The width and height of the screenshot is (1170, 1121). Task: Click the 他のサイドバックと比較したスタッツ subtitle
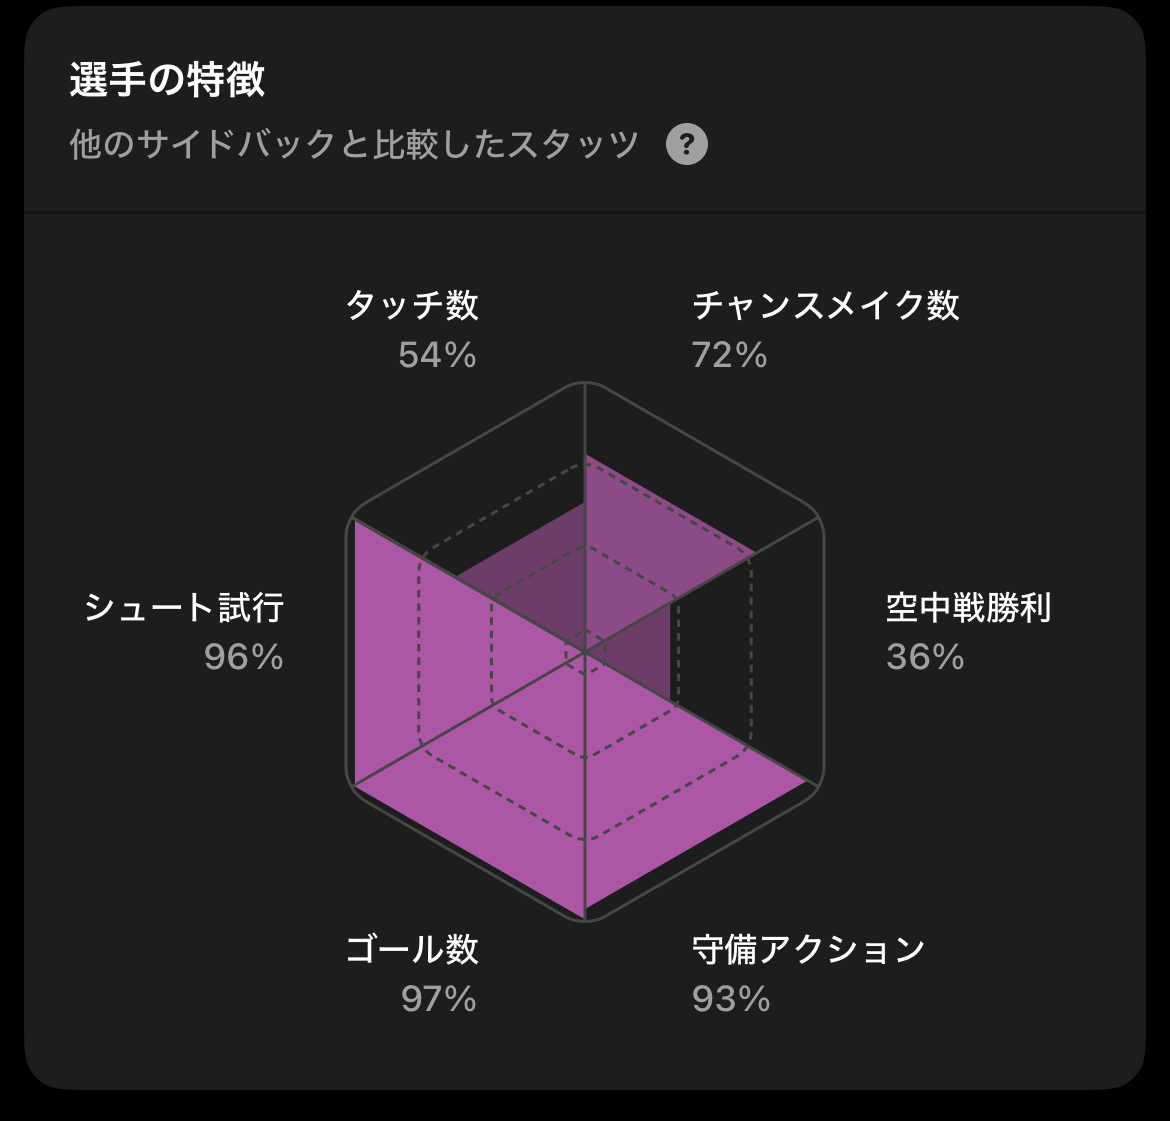354,144
